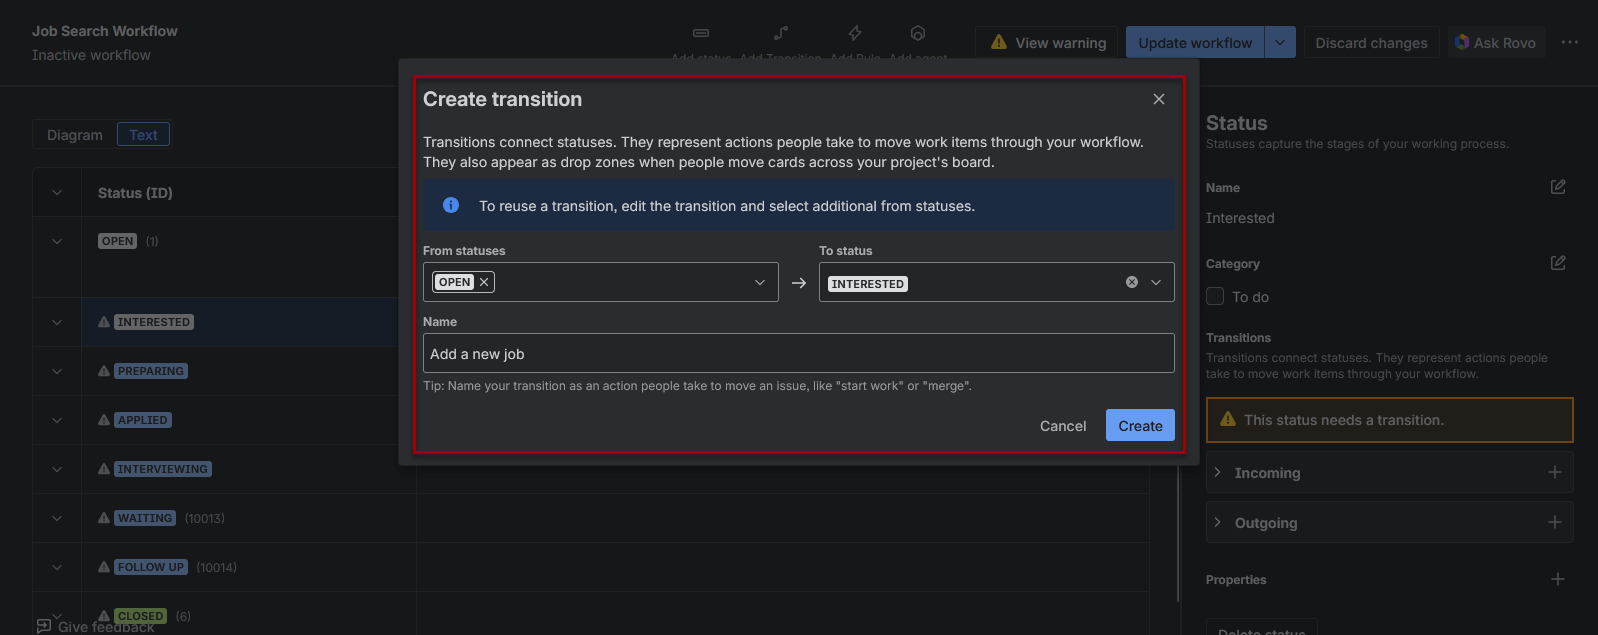Select the PREPARING status lozenge
The width and height of the screenshot is (1598, 635).
151,371
